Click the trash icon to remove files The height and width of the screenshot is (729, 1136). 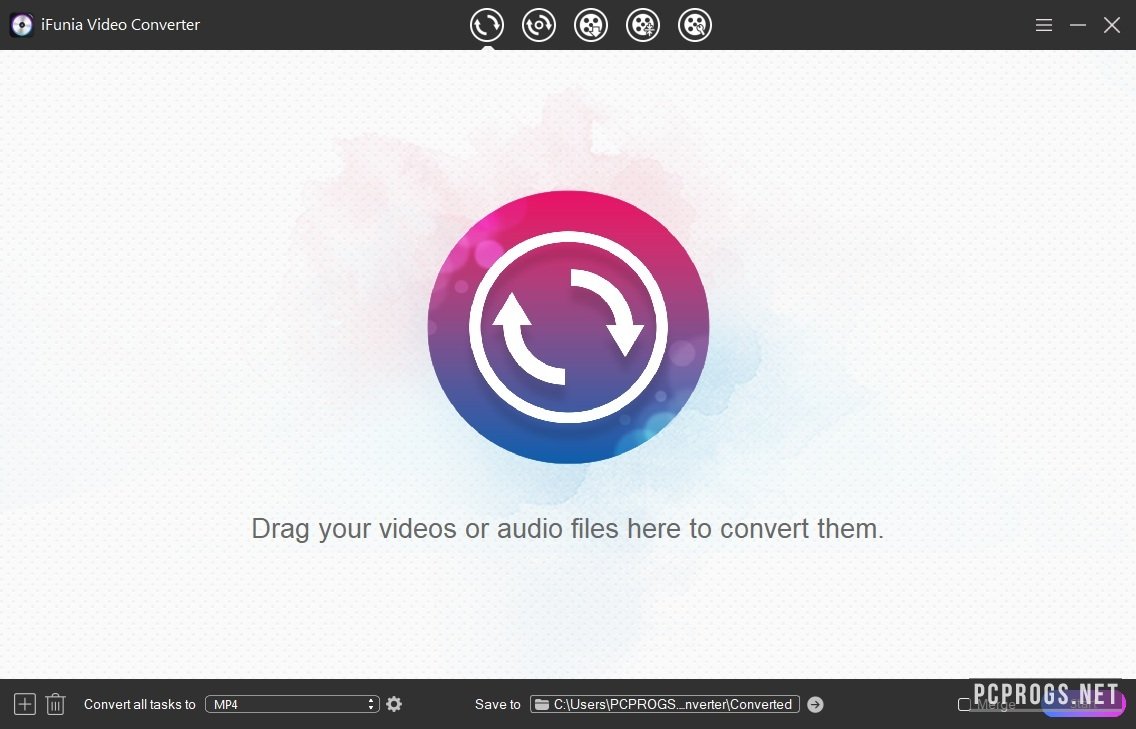56,704
